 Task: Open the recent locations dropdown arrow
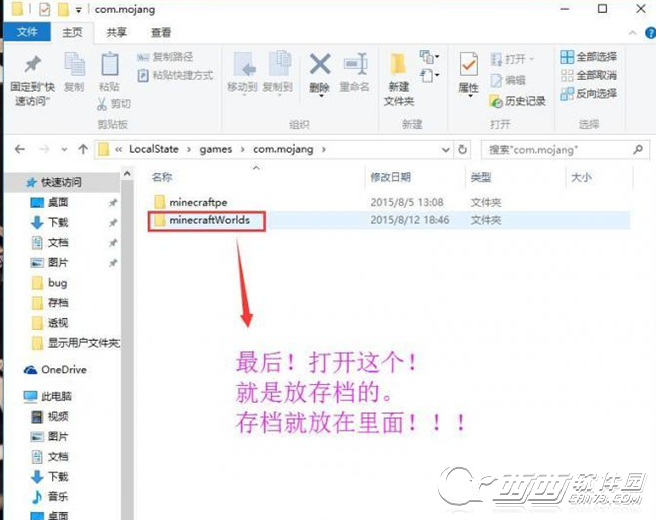64,149
